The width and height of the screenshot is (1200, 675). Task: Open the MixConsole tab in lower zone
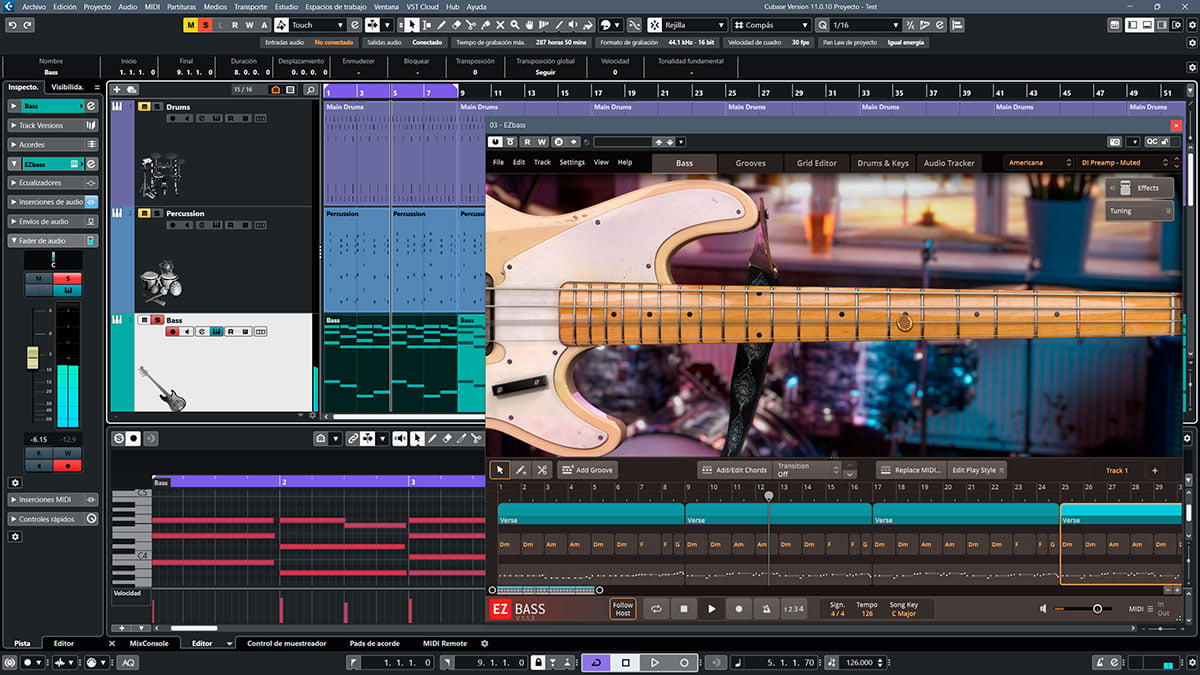148,643
